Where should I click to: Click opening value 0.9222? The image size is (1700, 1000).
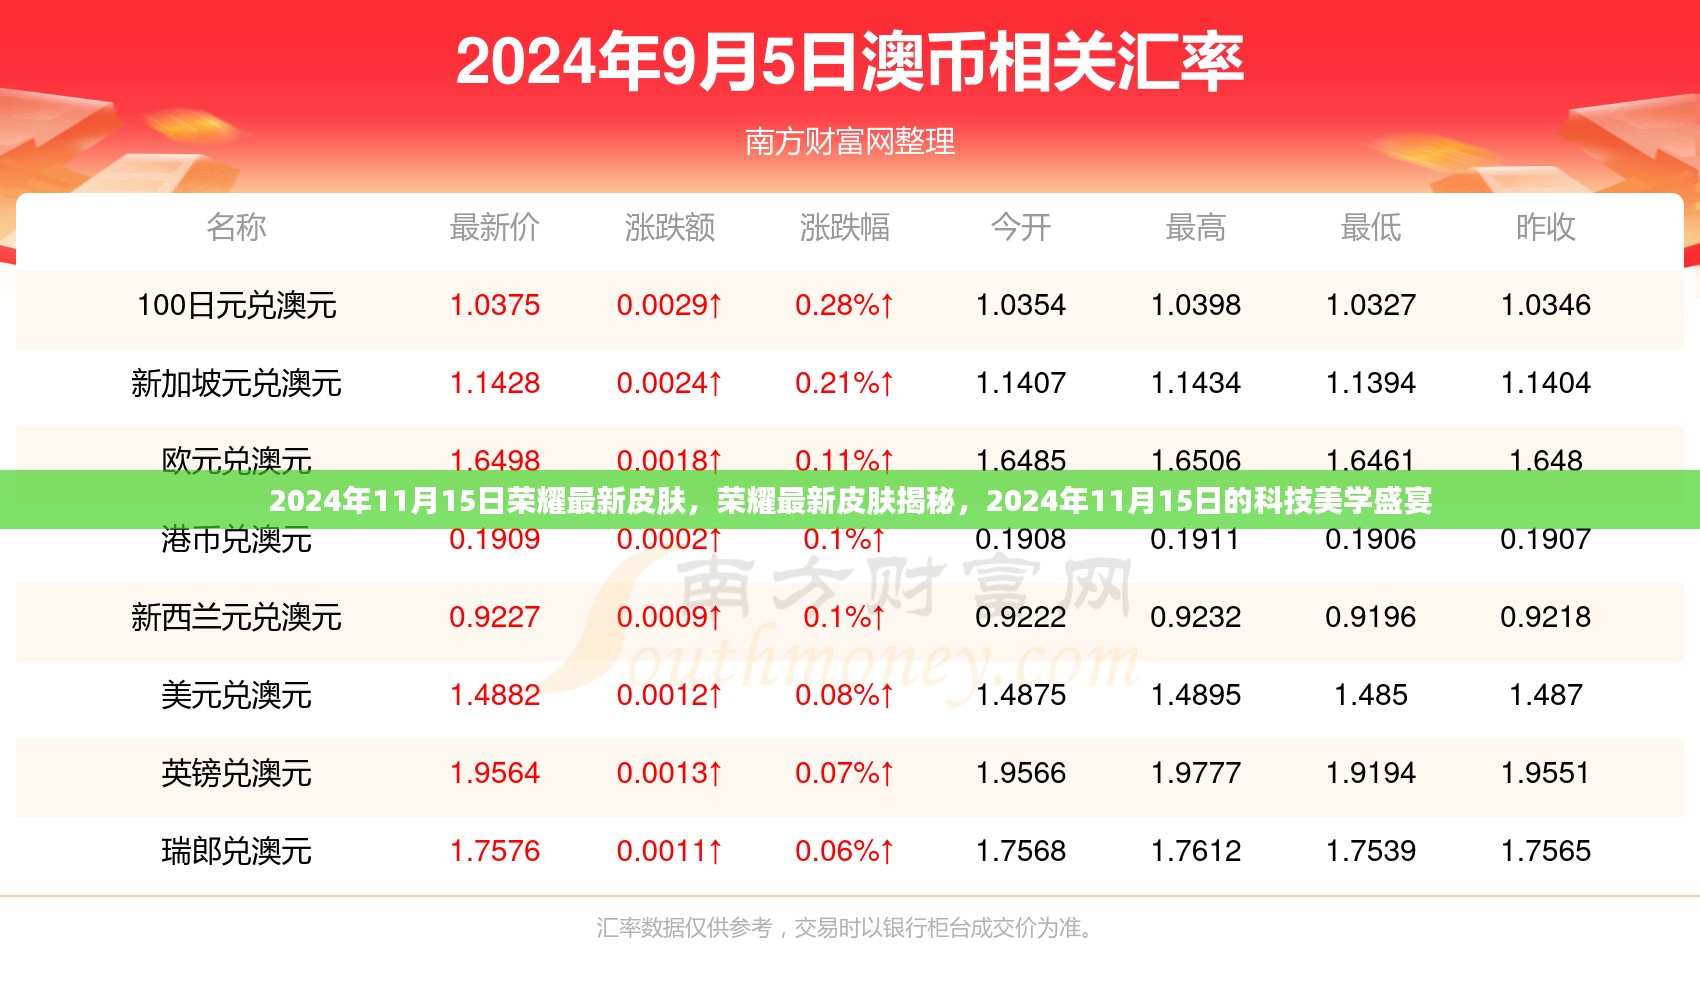point(1021,617)
